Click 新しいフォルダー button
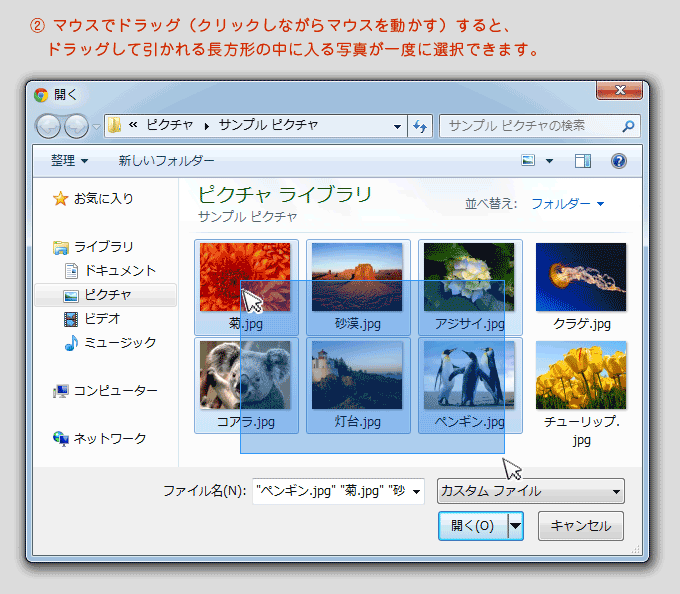The image size is (680, 594). [x=167, y=161]
